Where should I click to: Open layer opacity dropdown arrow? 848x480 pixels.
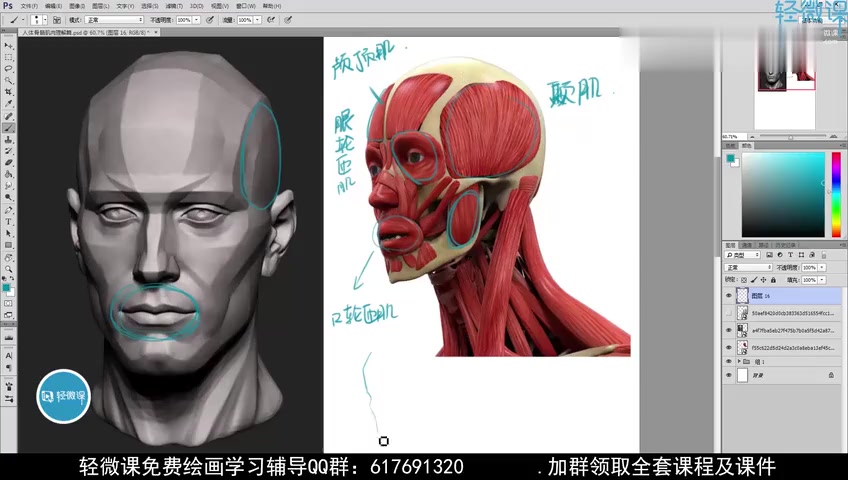[x=822, y=268]
